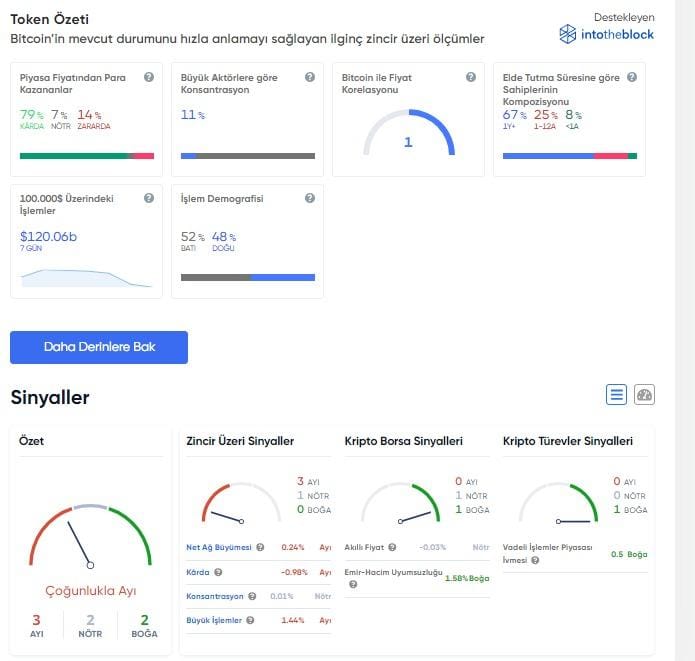Click help icon on 100.000$ Üzerindeki İşlemler card
The height and width of the screenshot is (661, 695).
click(x=149, y=198)
